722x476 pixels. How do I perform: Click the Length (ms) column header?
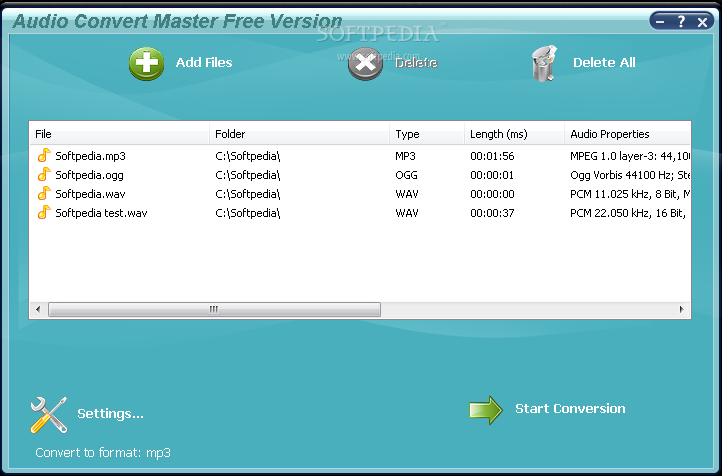pos(514,134)
